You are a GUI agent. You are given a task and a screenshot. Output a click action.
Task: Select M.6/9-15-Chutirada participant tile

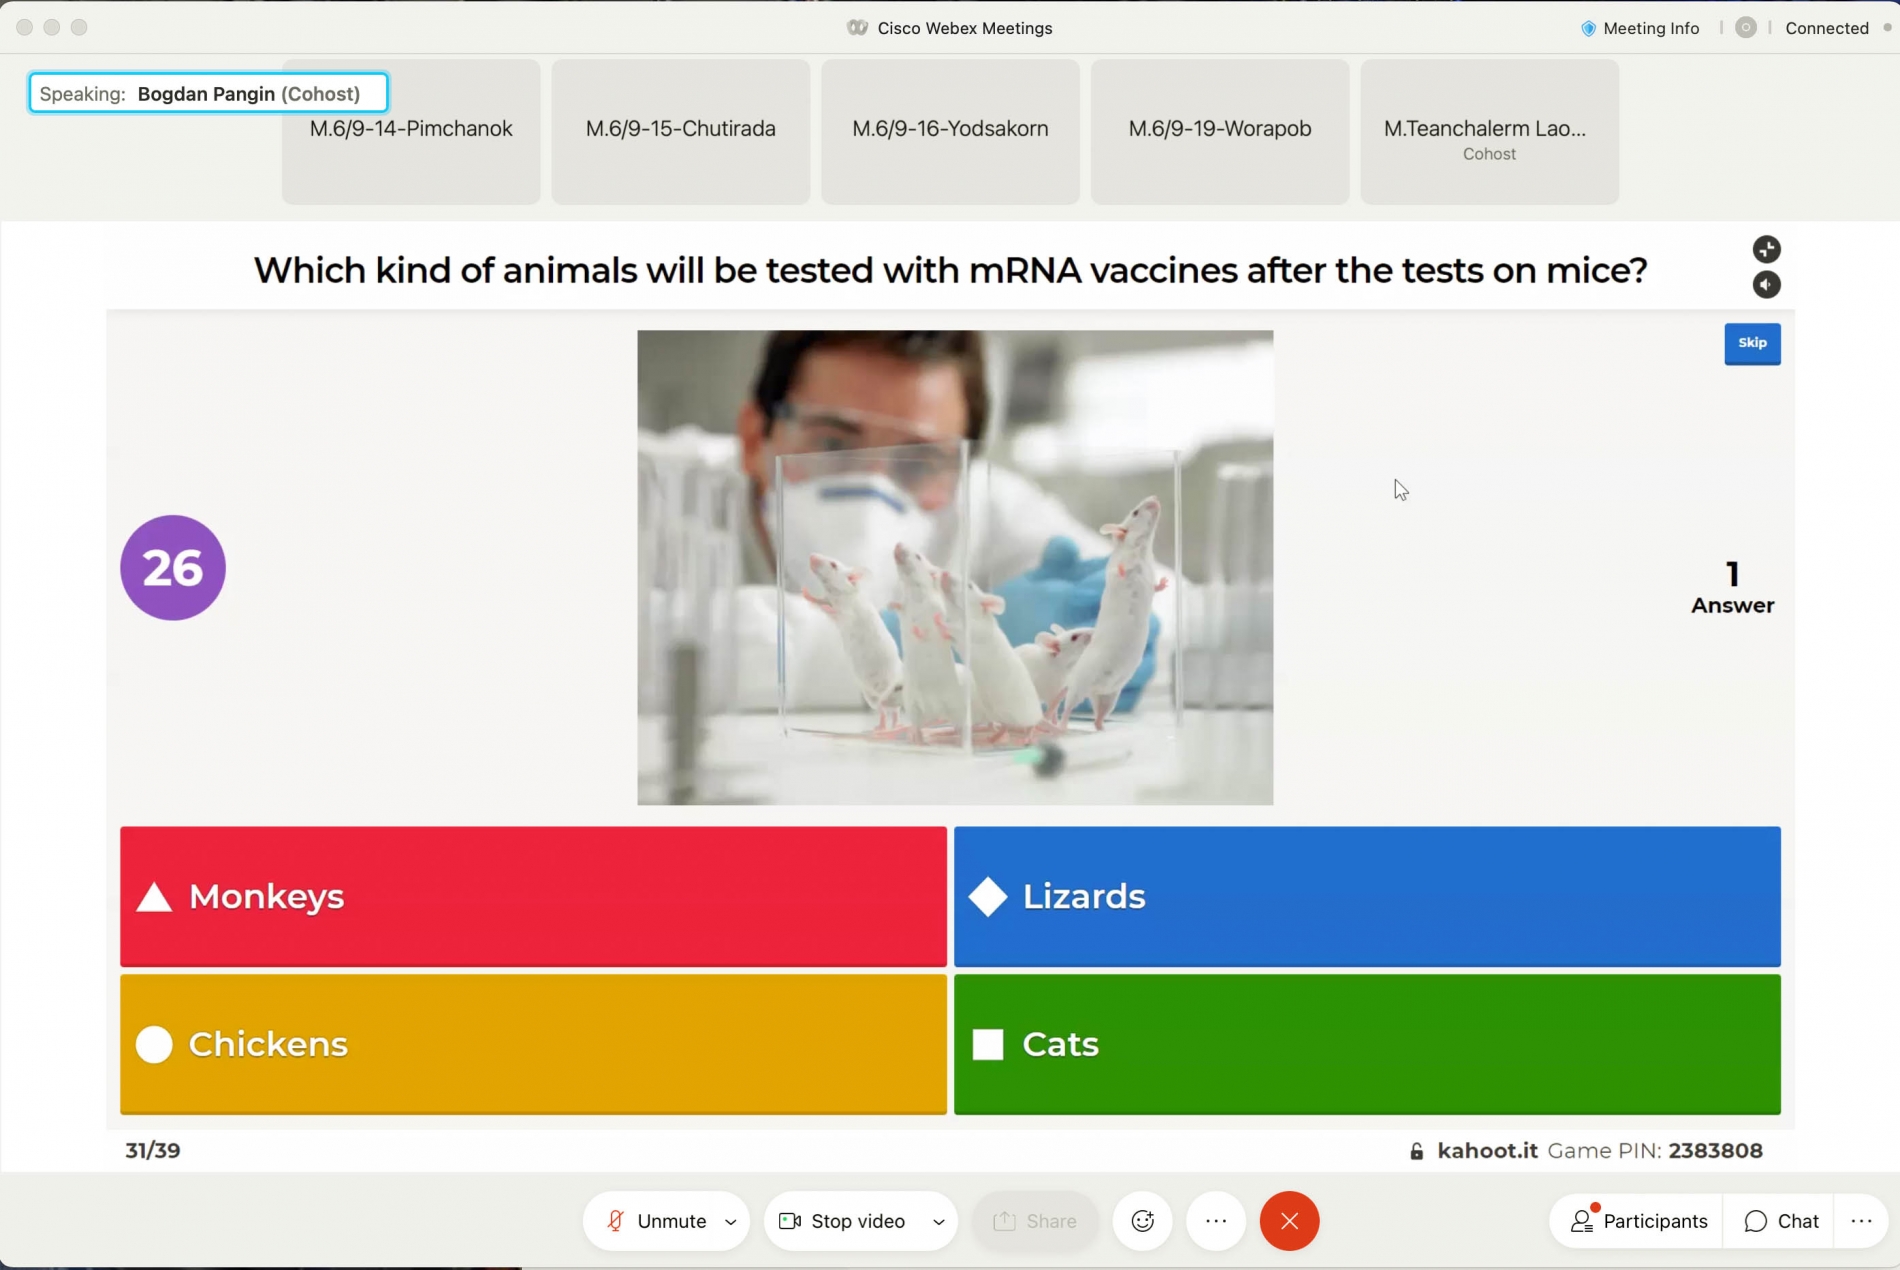tap(680, 131)
